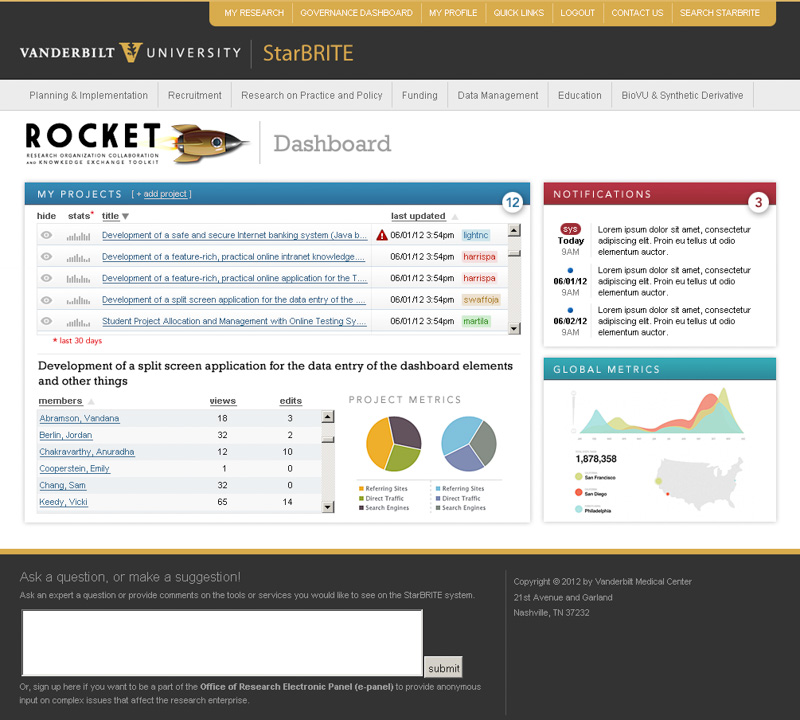The height and width of the screenshot is (720, 800).
Task: Click the blue dot for 06/02/12 notification
Action: (570, 310)
